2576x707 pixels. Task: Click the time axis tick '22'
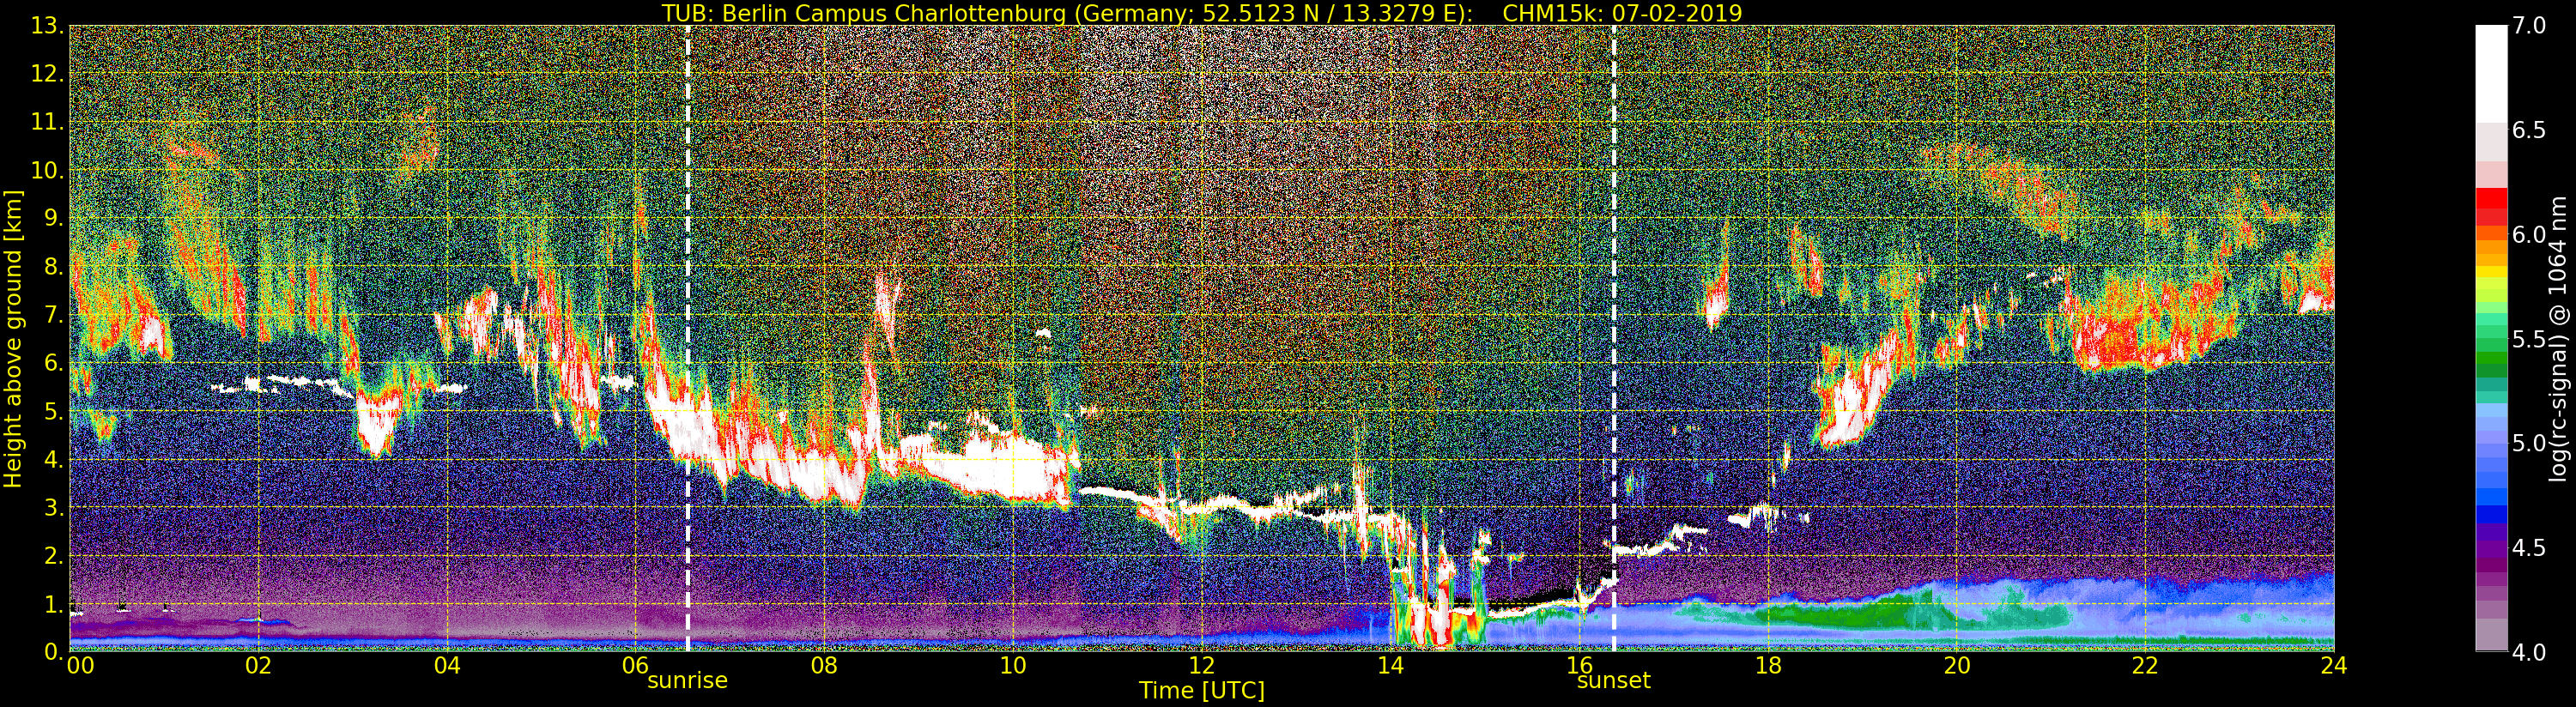pos(2145,666)
